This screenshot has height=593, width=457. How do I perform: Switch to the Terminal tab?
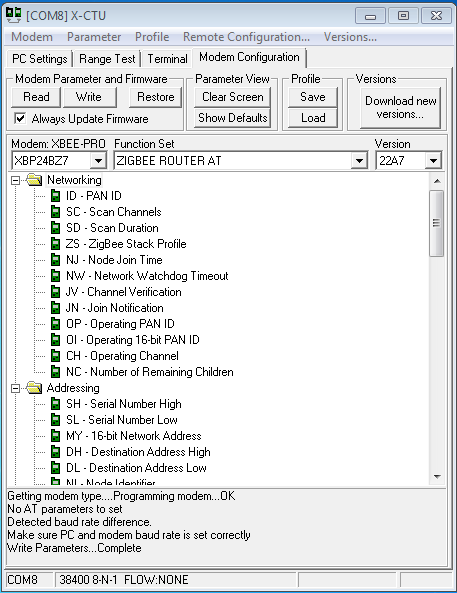pyautogui.click(x=167, y=59)
